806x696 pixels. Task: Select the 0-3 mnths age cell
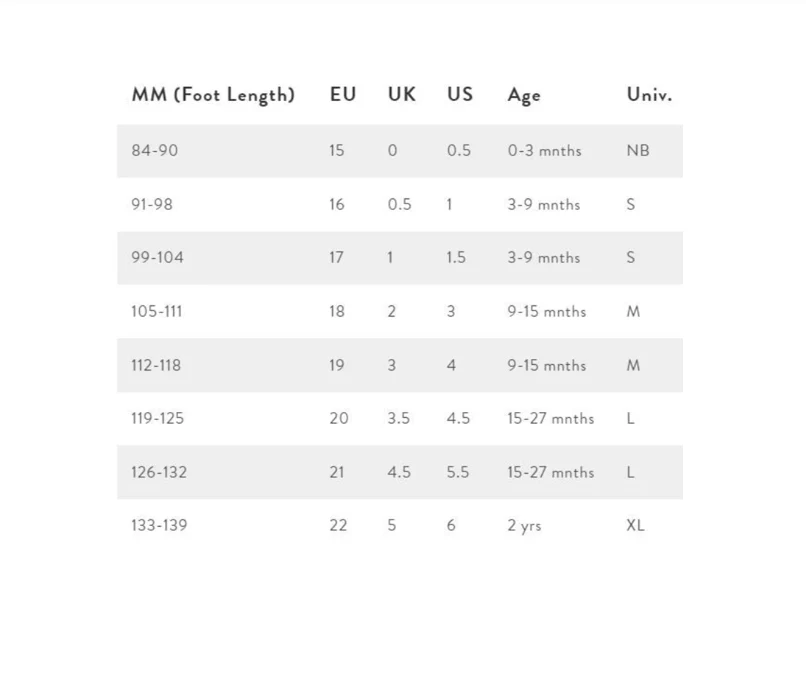[x=544, y=150]
